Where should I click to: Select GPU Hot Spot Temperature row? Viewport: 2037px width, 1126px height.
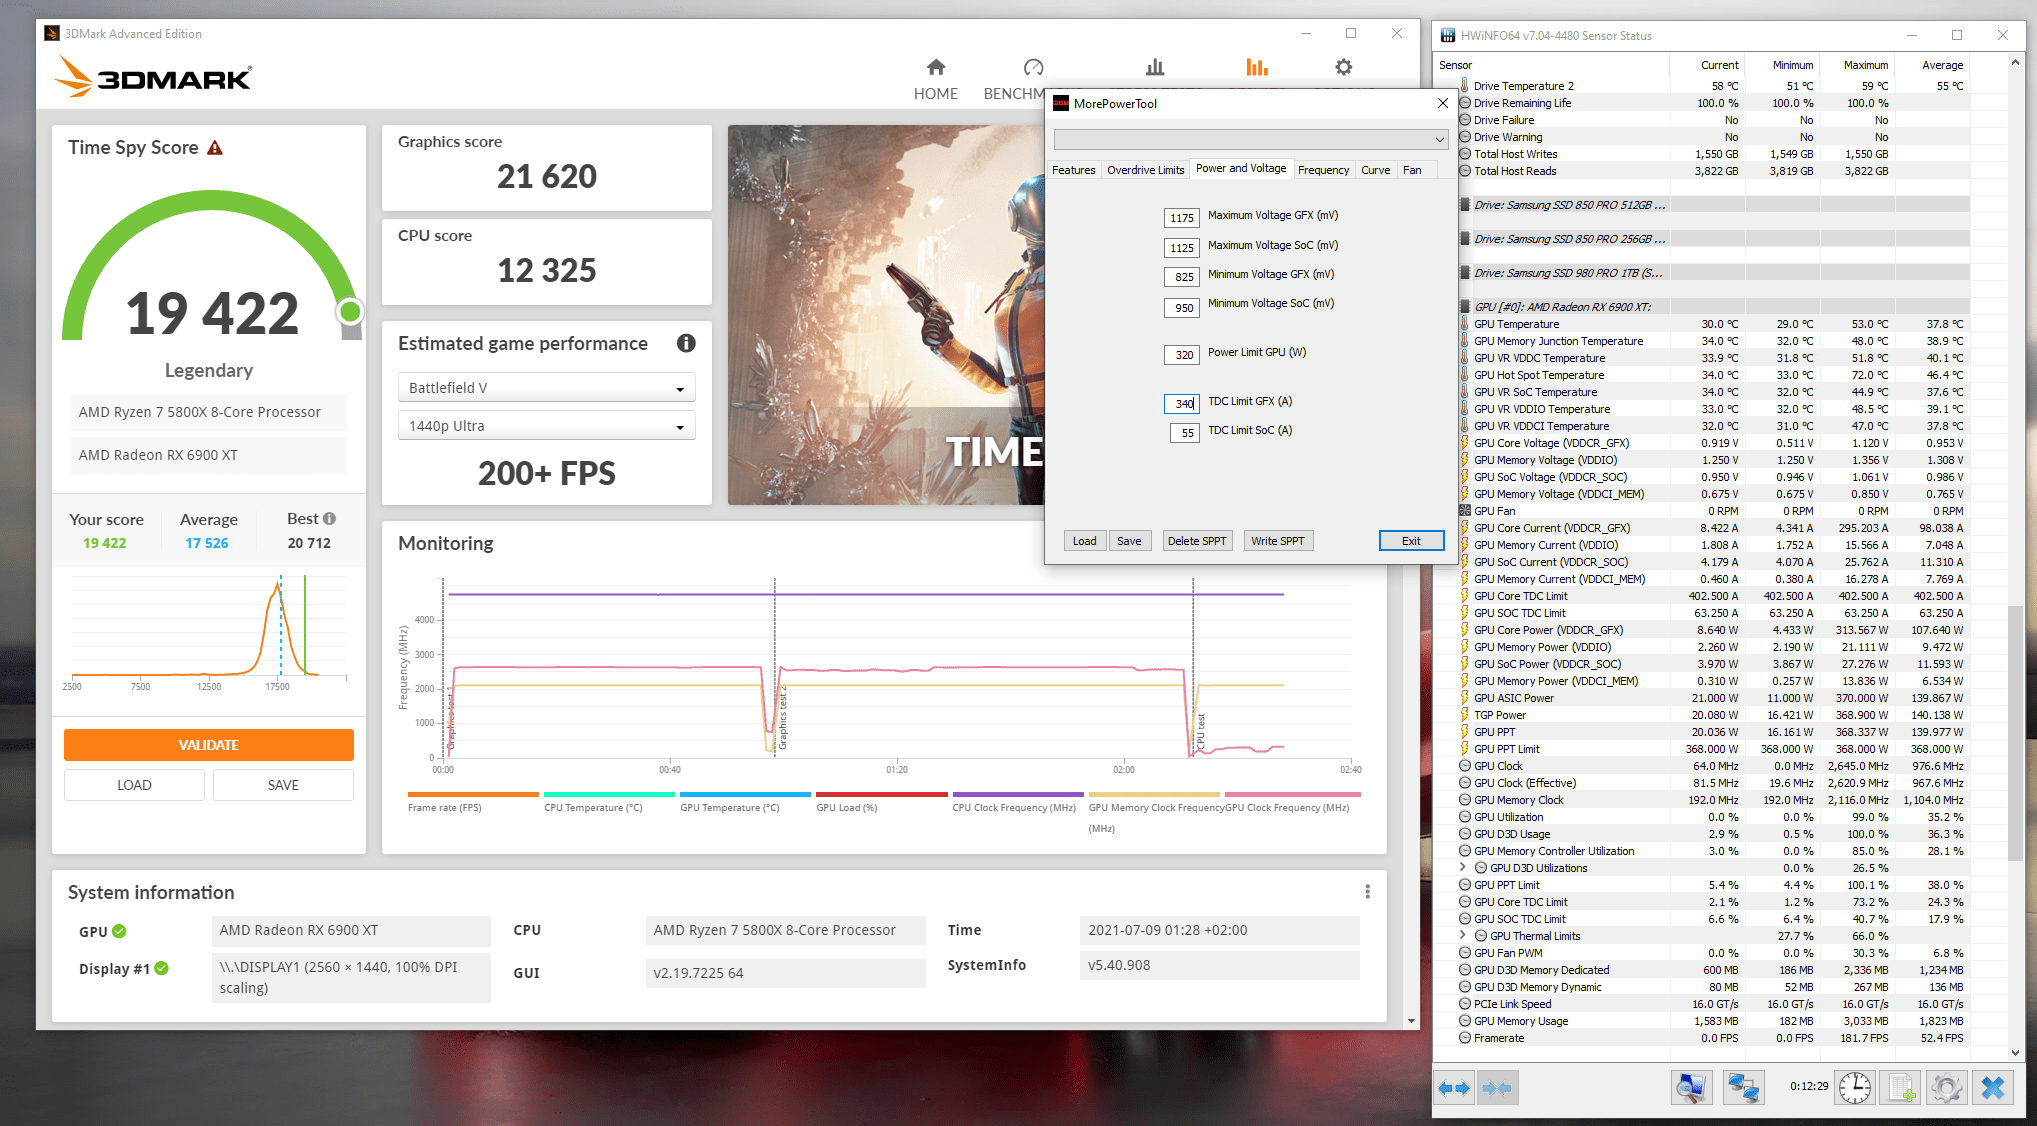coord(1713,375)
